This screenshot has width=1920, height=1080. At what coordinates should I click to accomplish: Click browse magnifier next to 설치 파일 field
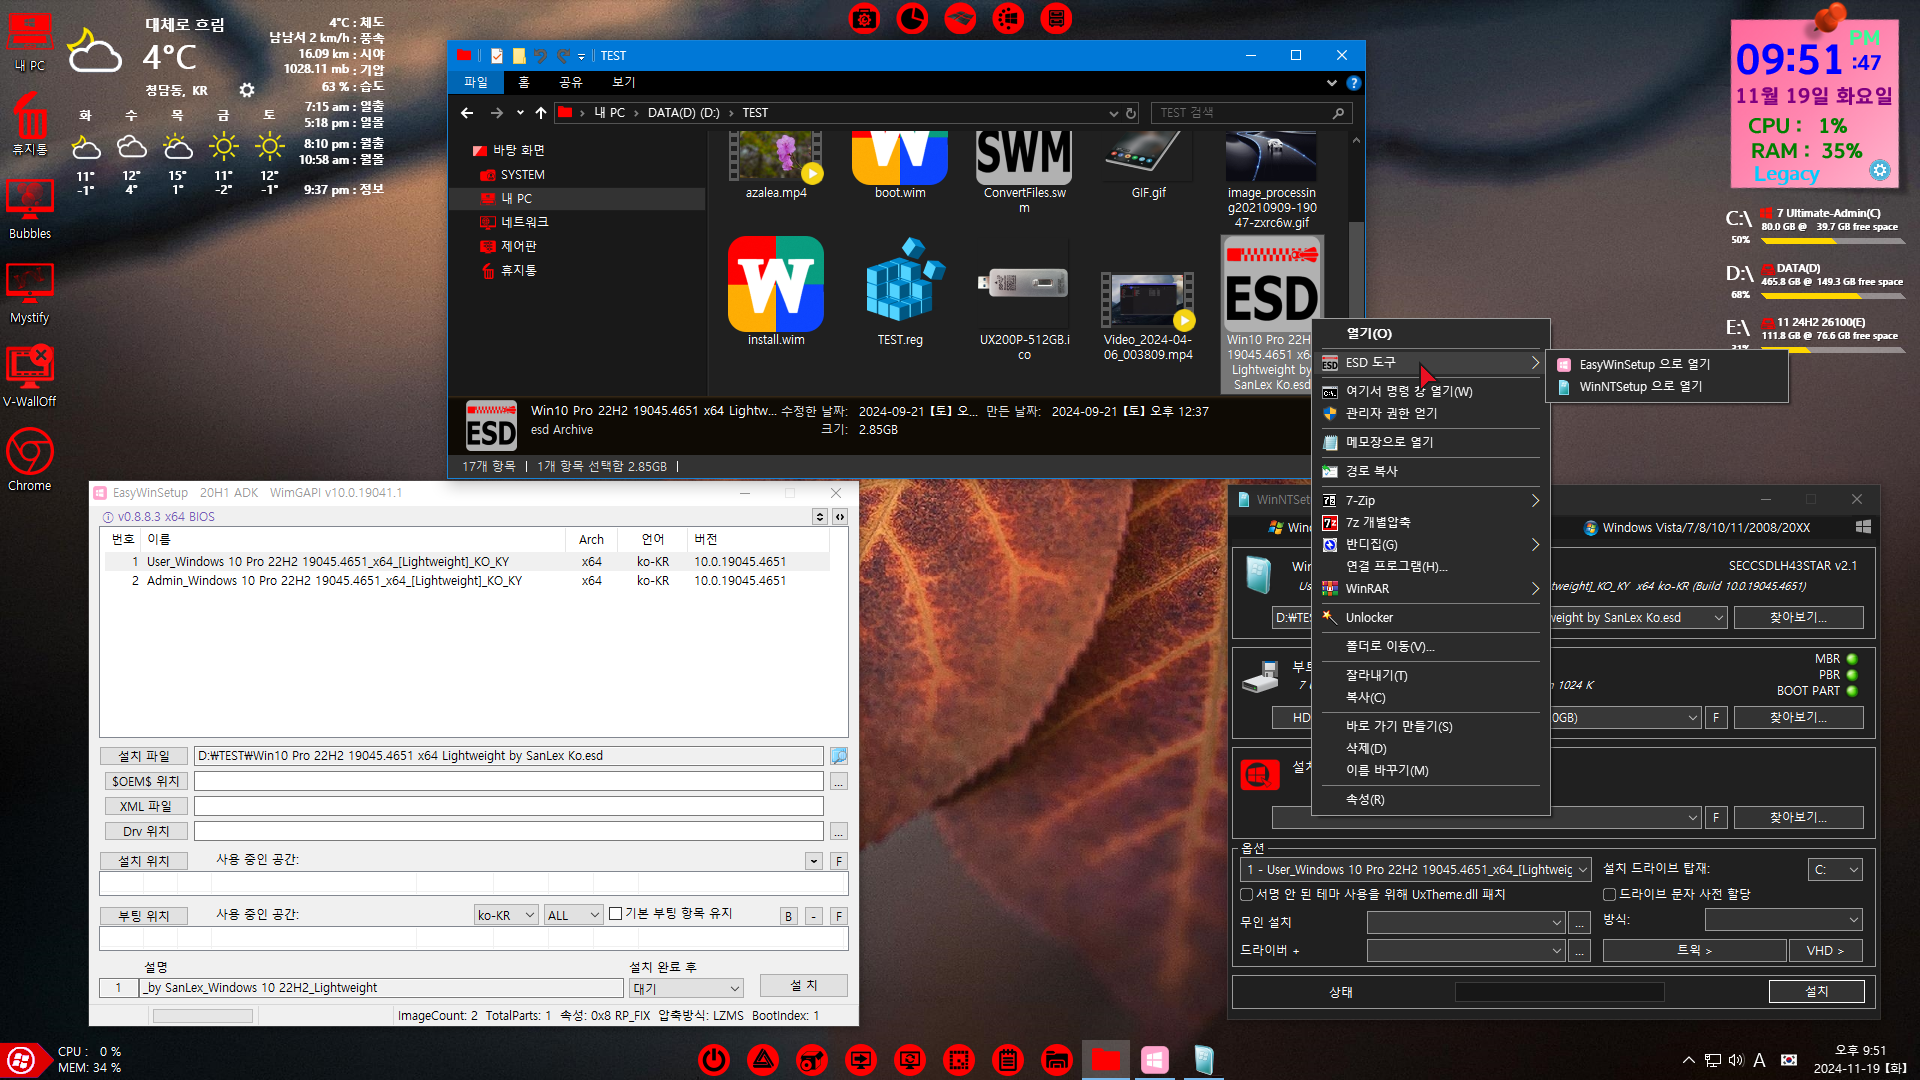point(839,756)
